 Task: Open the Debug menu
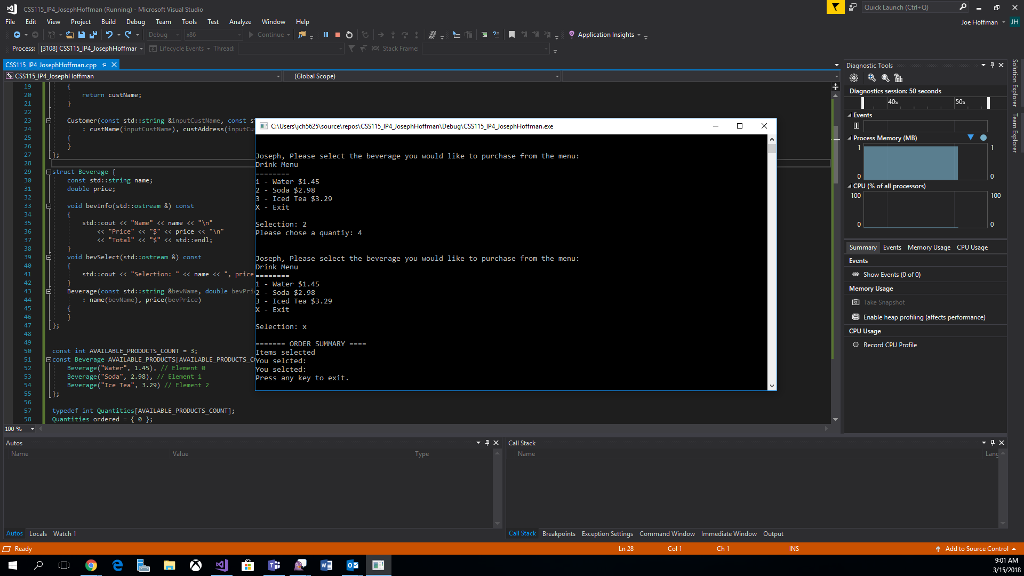[135, 22]
